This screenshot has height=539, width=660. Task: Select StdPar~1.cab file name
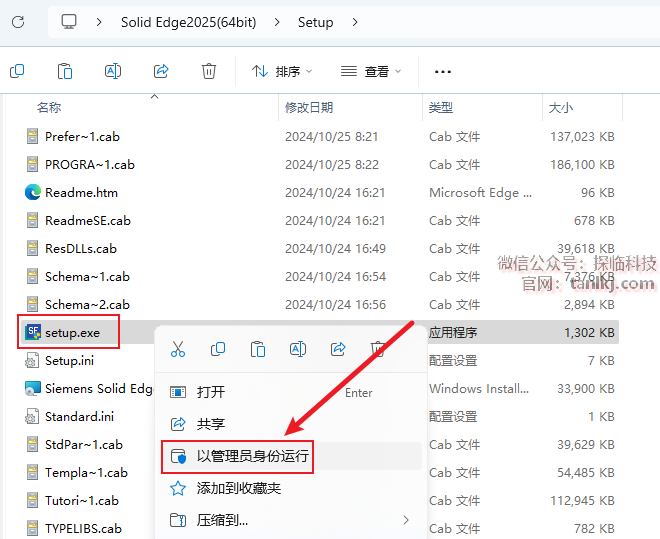click(x=84, y=444)
